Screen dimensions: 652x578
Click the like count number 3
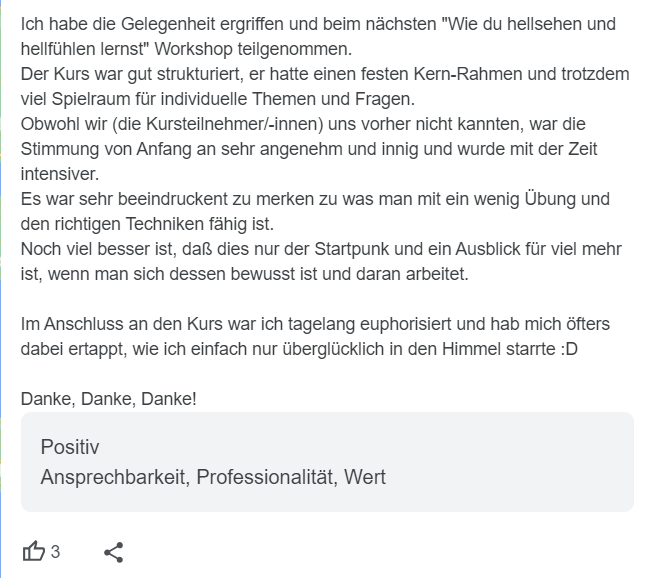[55, 552]
